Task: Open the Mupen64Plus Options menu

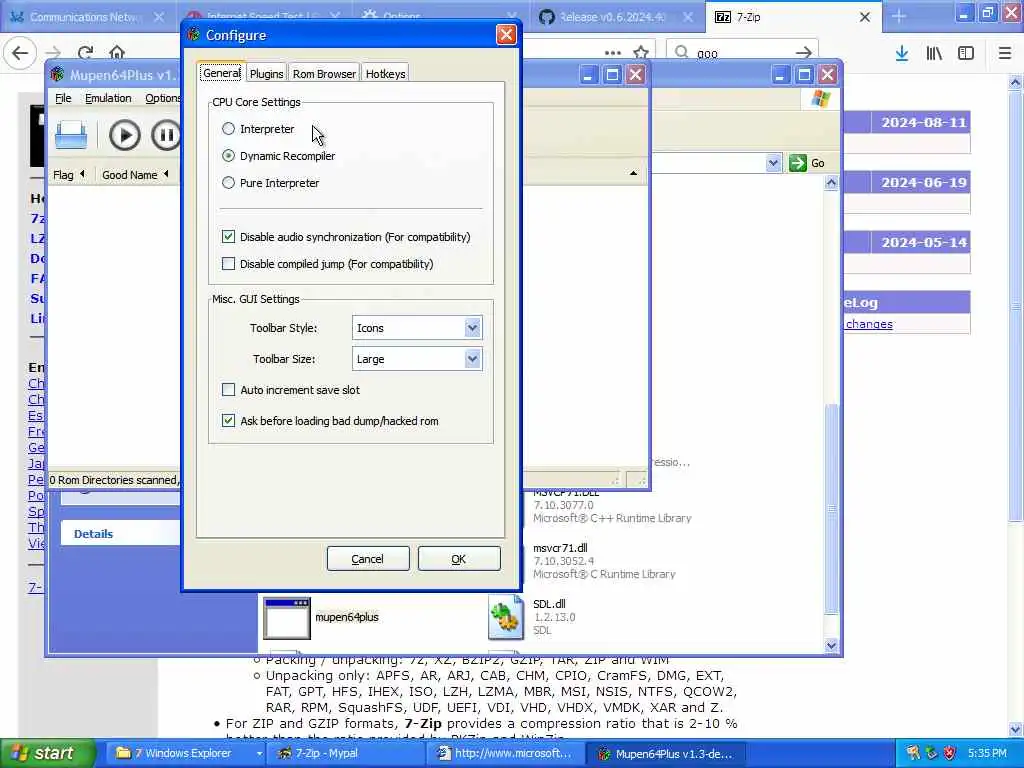Action: pos(162,98)
